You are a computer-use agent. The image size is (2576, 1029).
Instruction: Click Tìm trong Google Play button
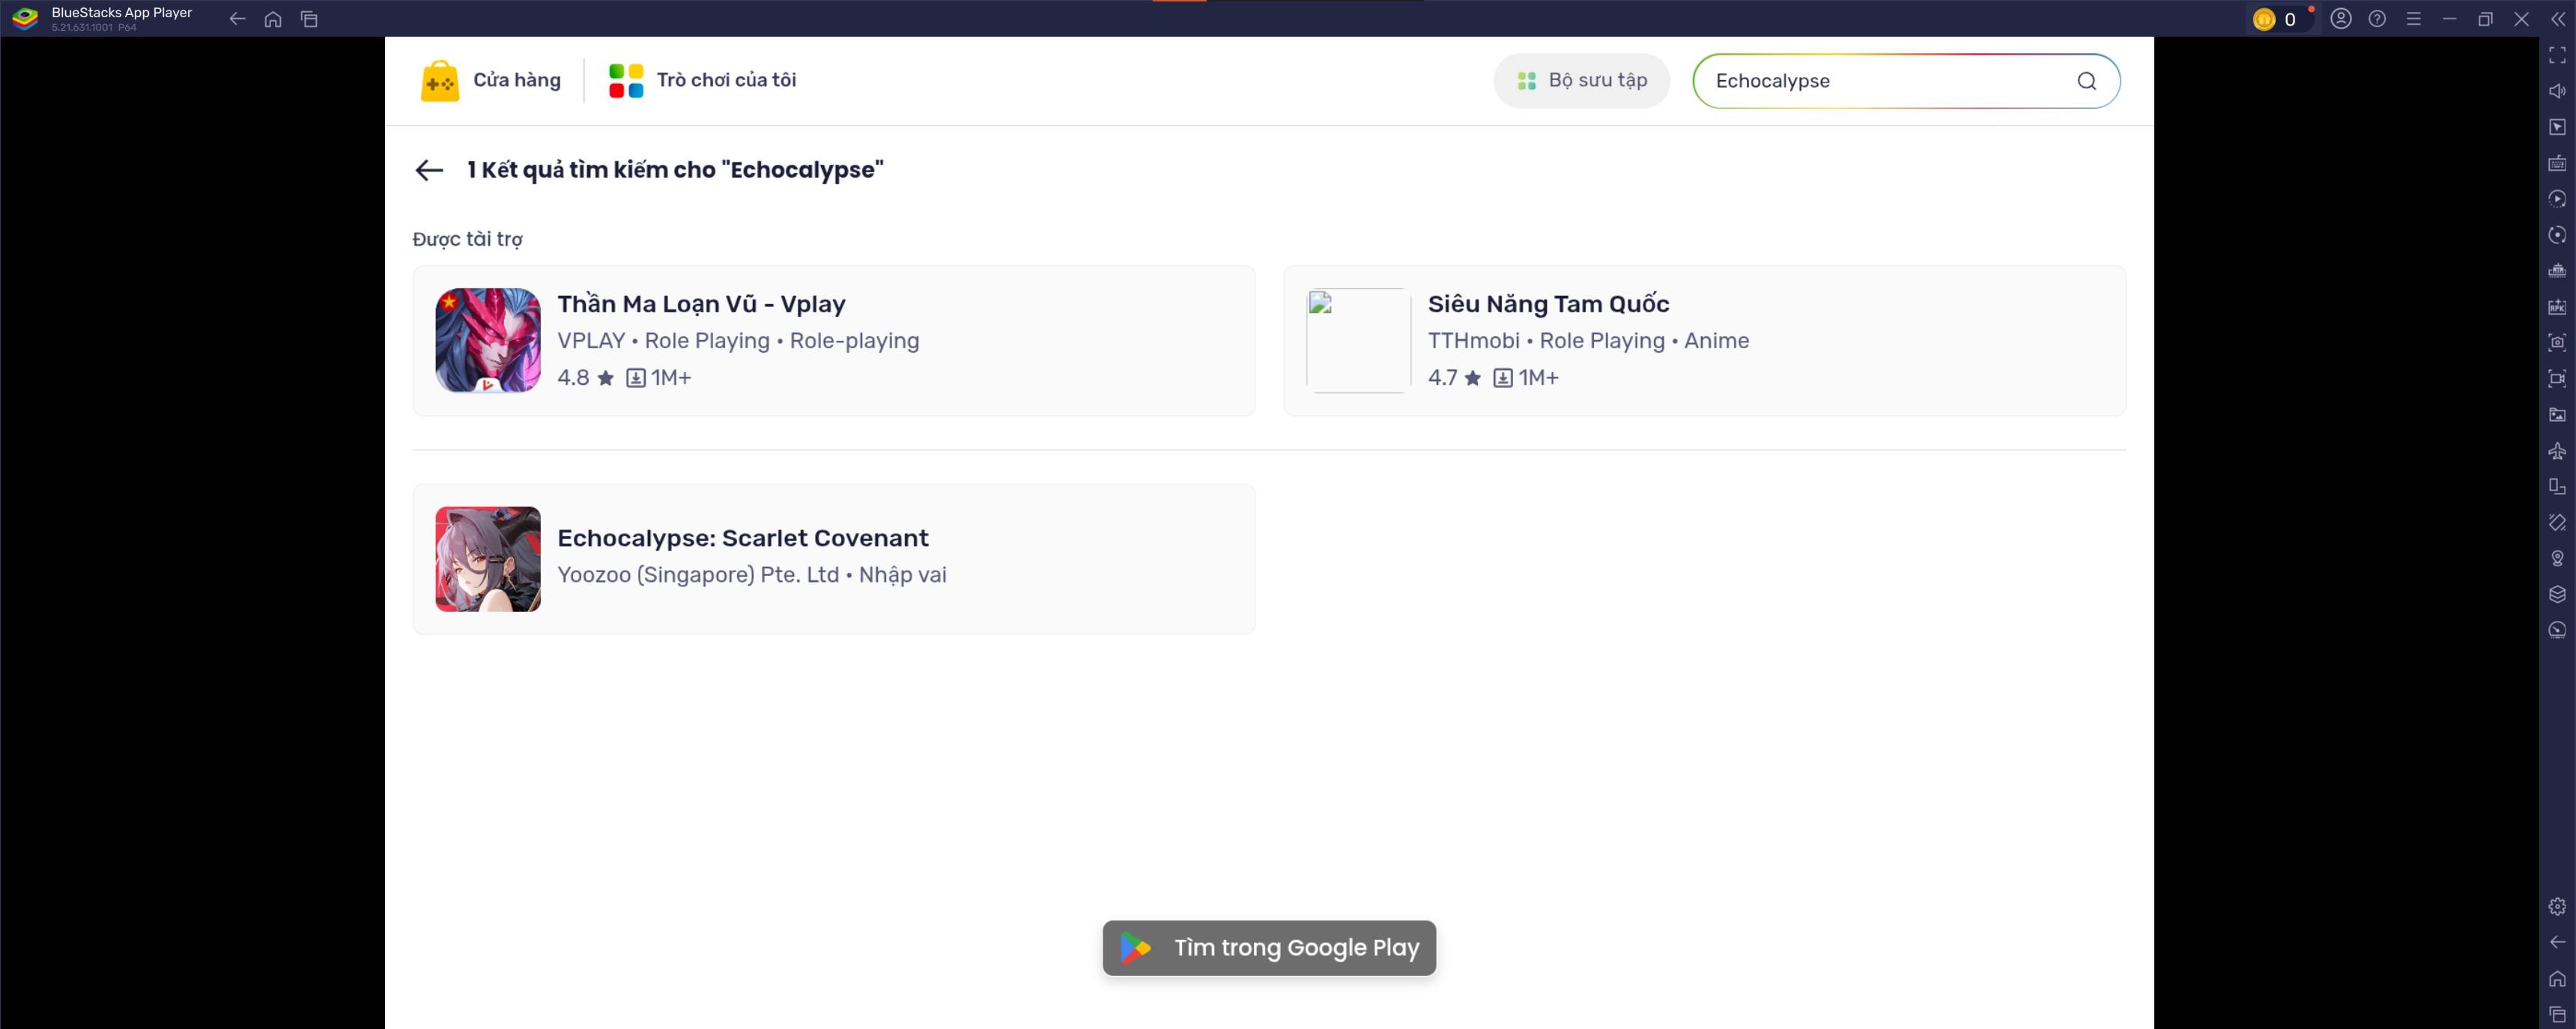point(1269,948)
